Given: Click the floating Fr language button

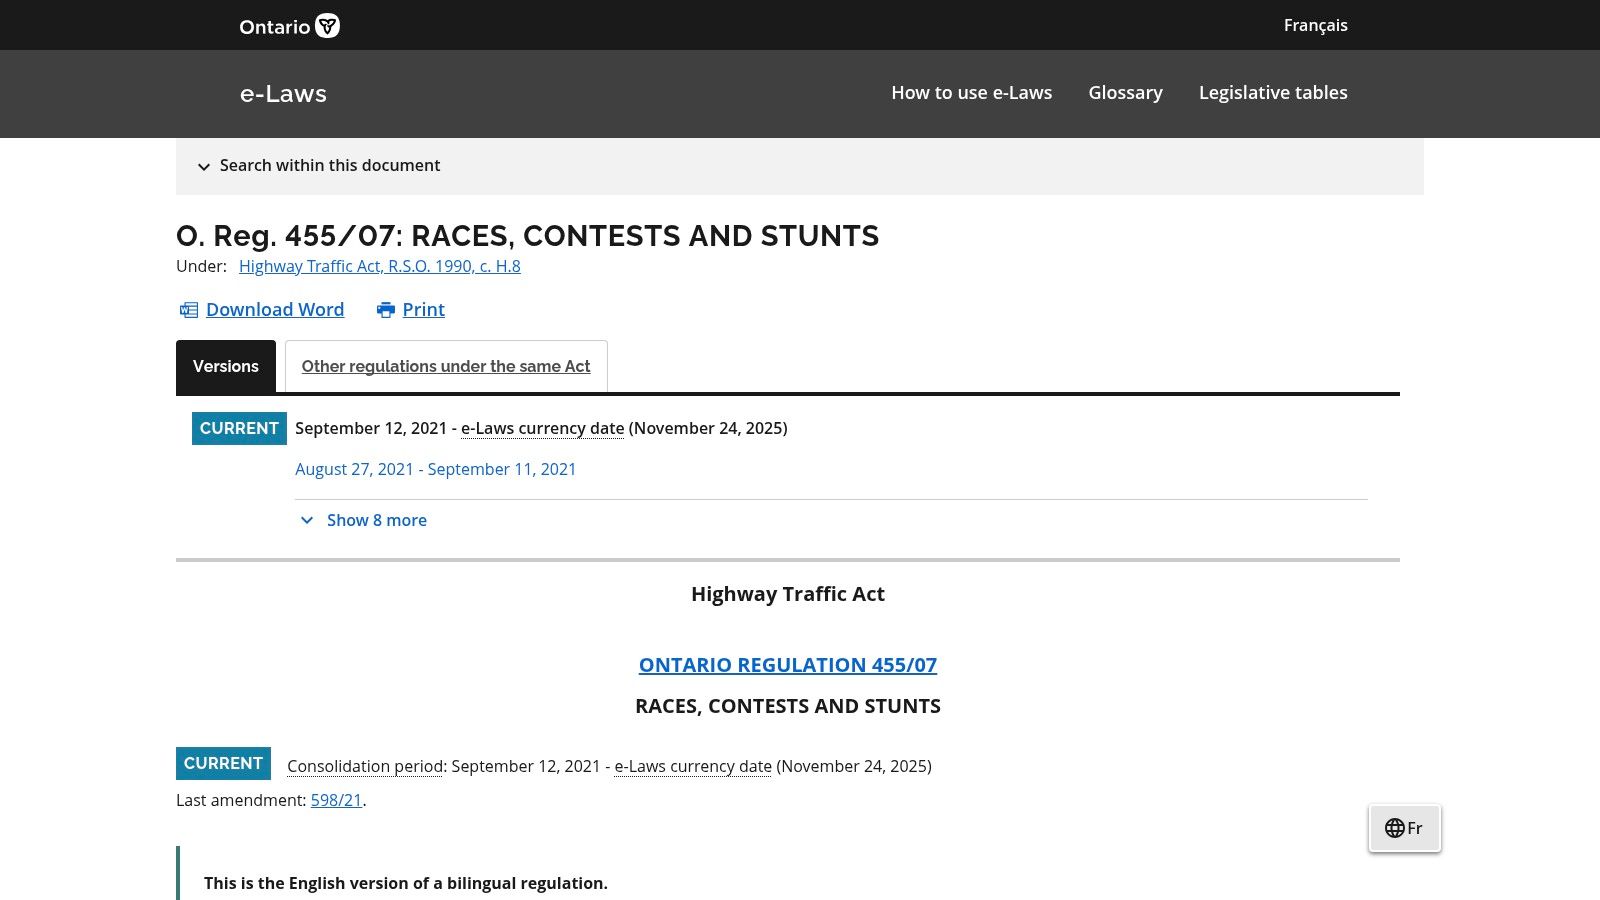Looking at the screenshot, I should pos(1405,828).
